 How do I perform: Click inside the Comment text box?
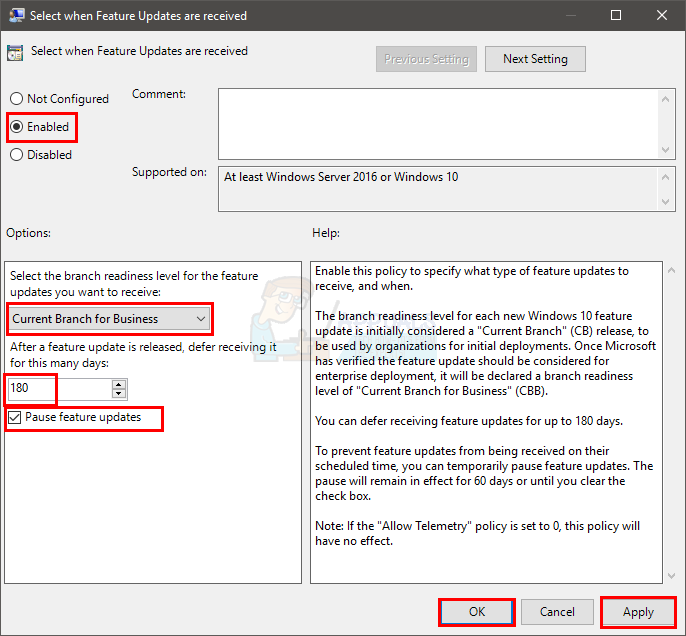[438, 124]
